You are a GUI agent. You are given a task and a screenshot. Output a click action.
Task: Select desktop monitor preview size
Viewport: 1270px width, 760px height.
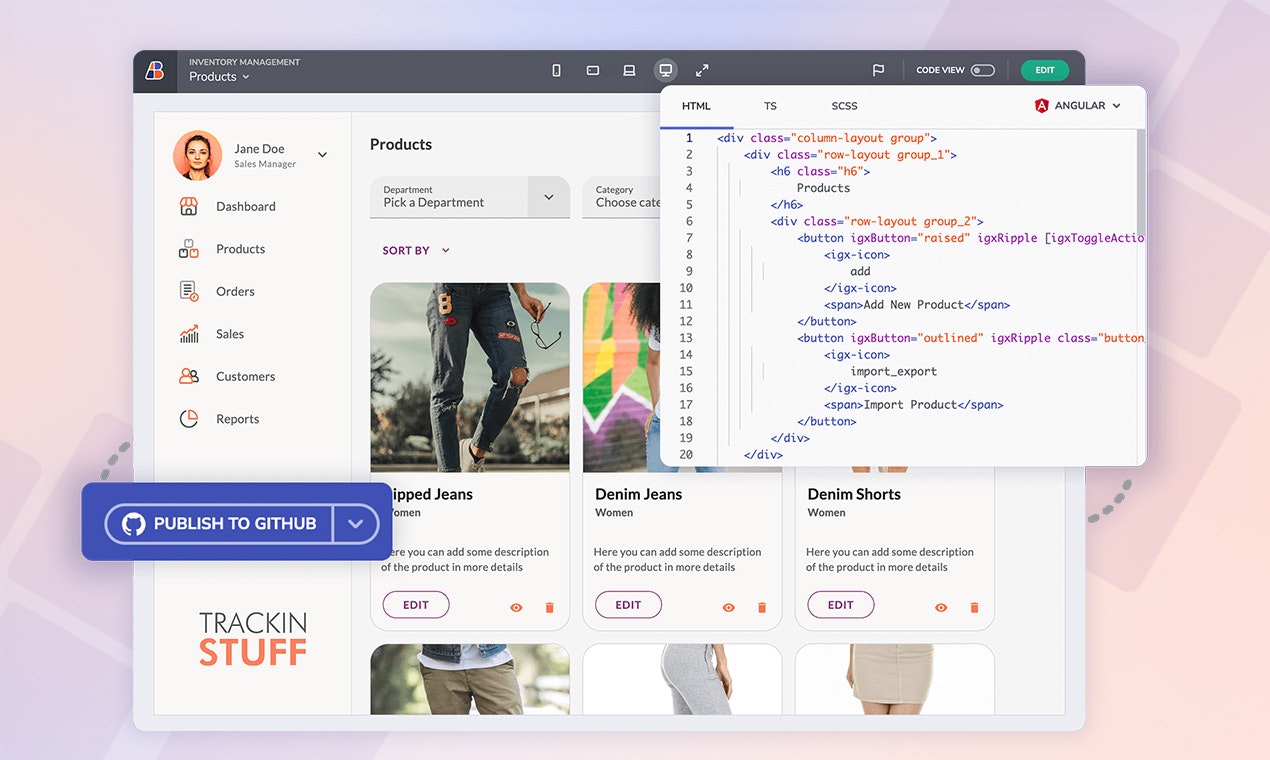click(x=665, y=70)
